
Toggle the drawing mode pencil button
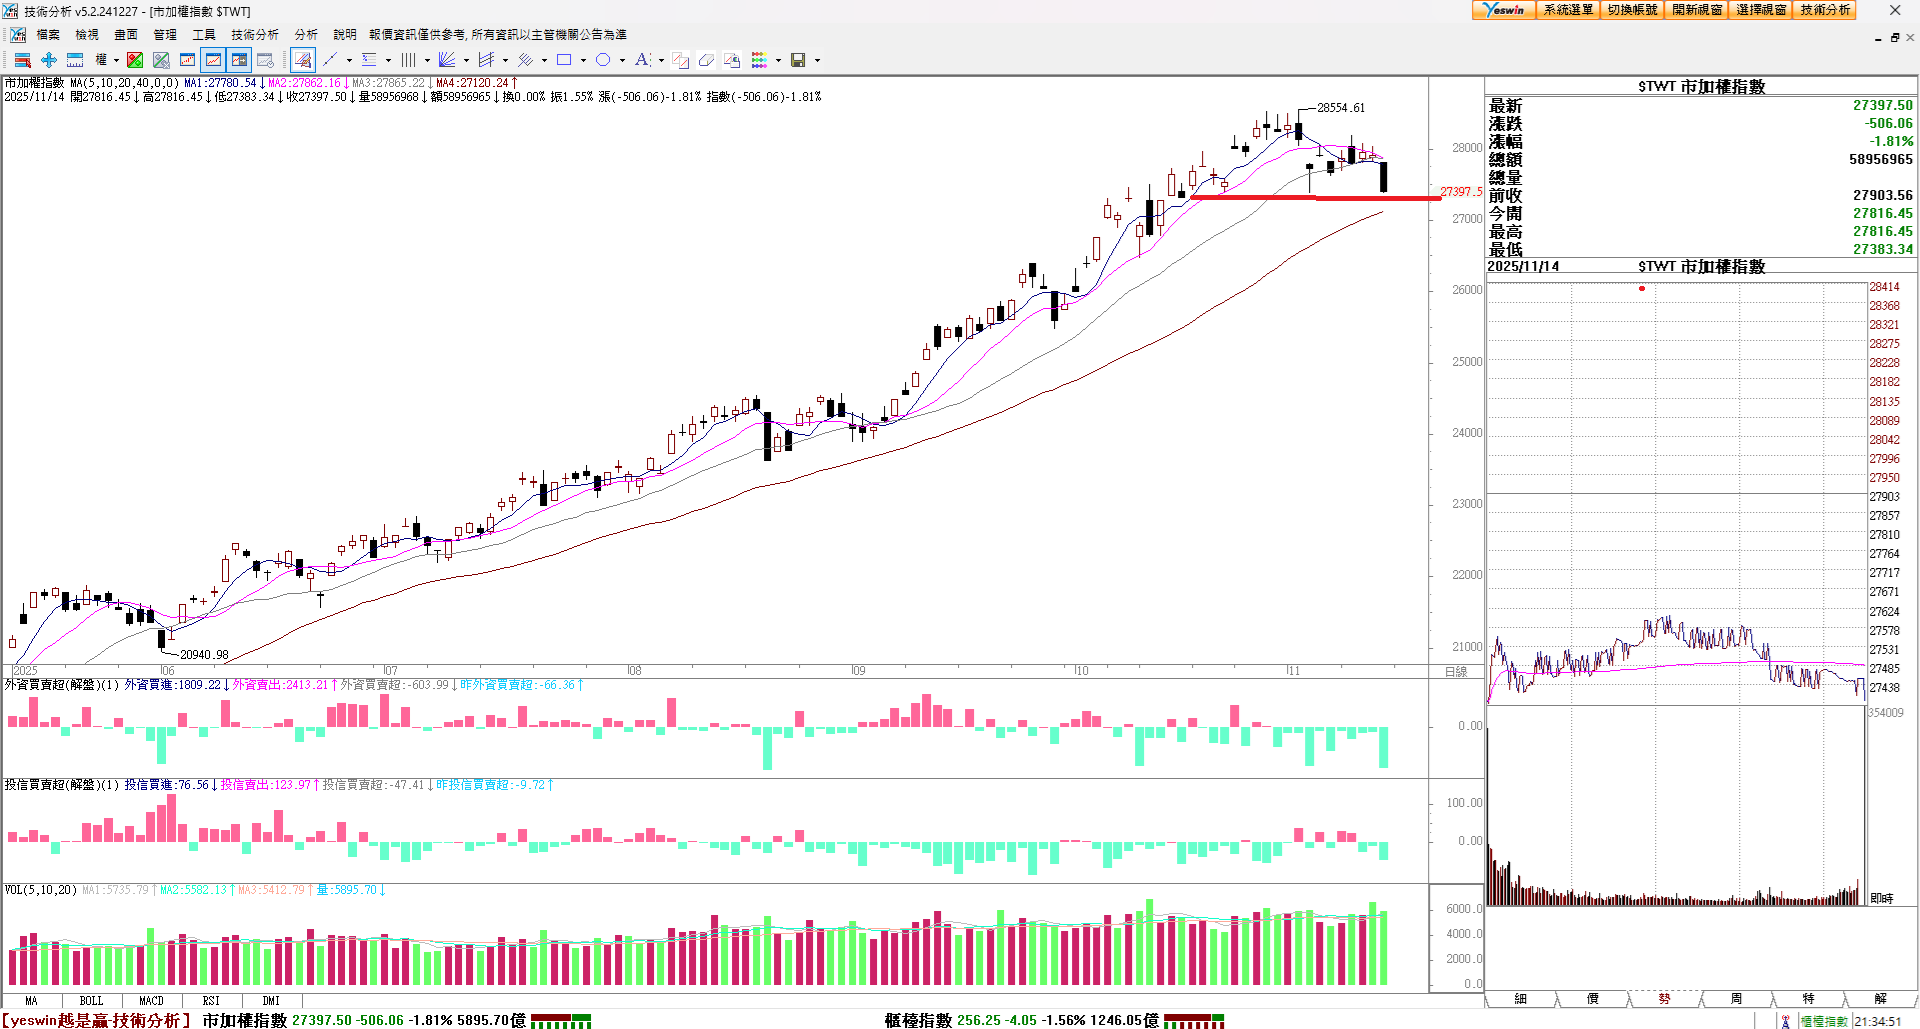click(303, 60)
